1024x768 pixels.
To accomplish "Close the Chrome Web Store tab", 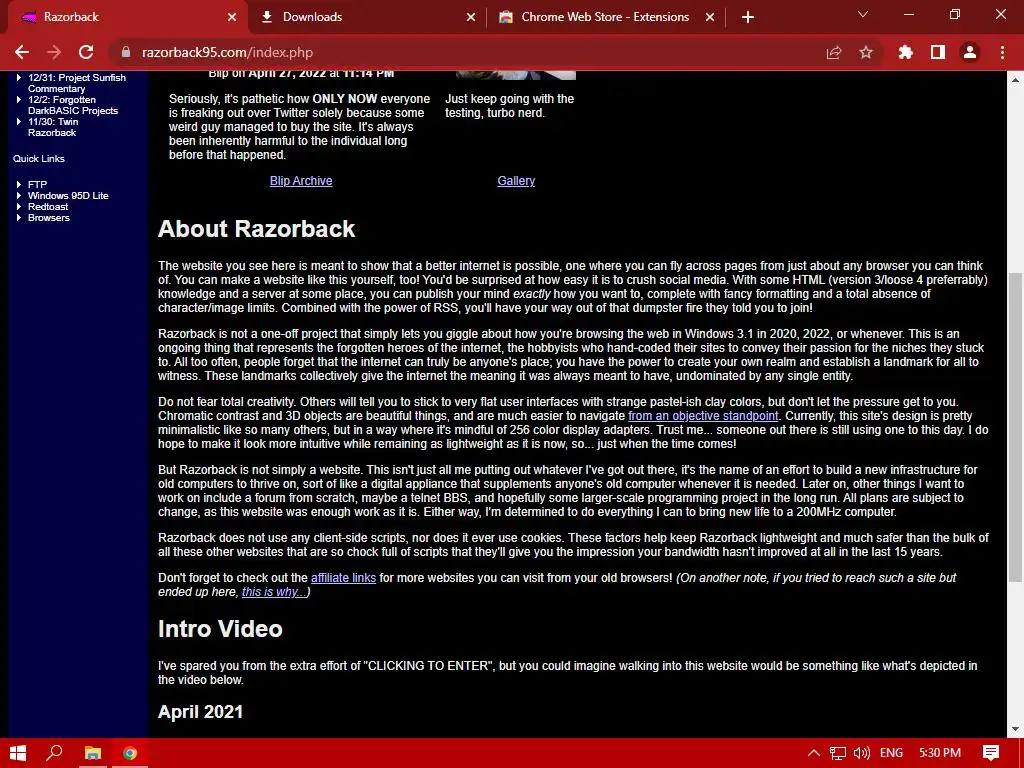I will point(710,17).
